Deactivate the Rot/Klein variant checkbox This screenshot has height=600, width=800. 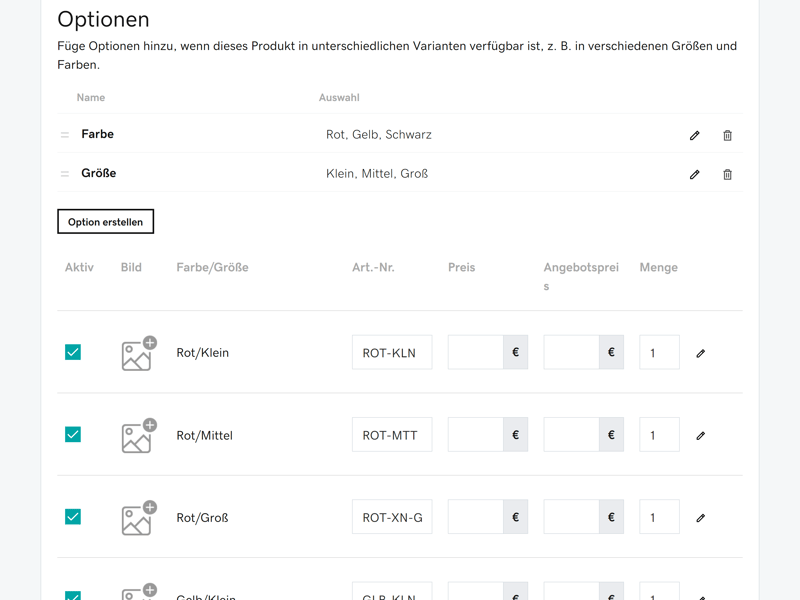73,352
